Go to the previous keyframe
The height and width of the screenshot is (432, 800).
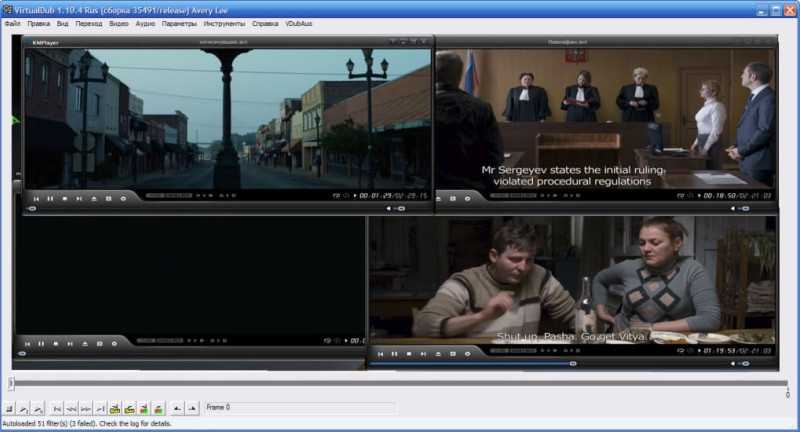tap(115, 409)
